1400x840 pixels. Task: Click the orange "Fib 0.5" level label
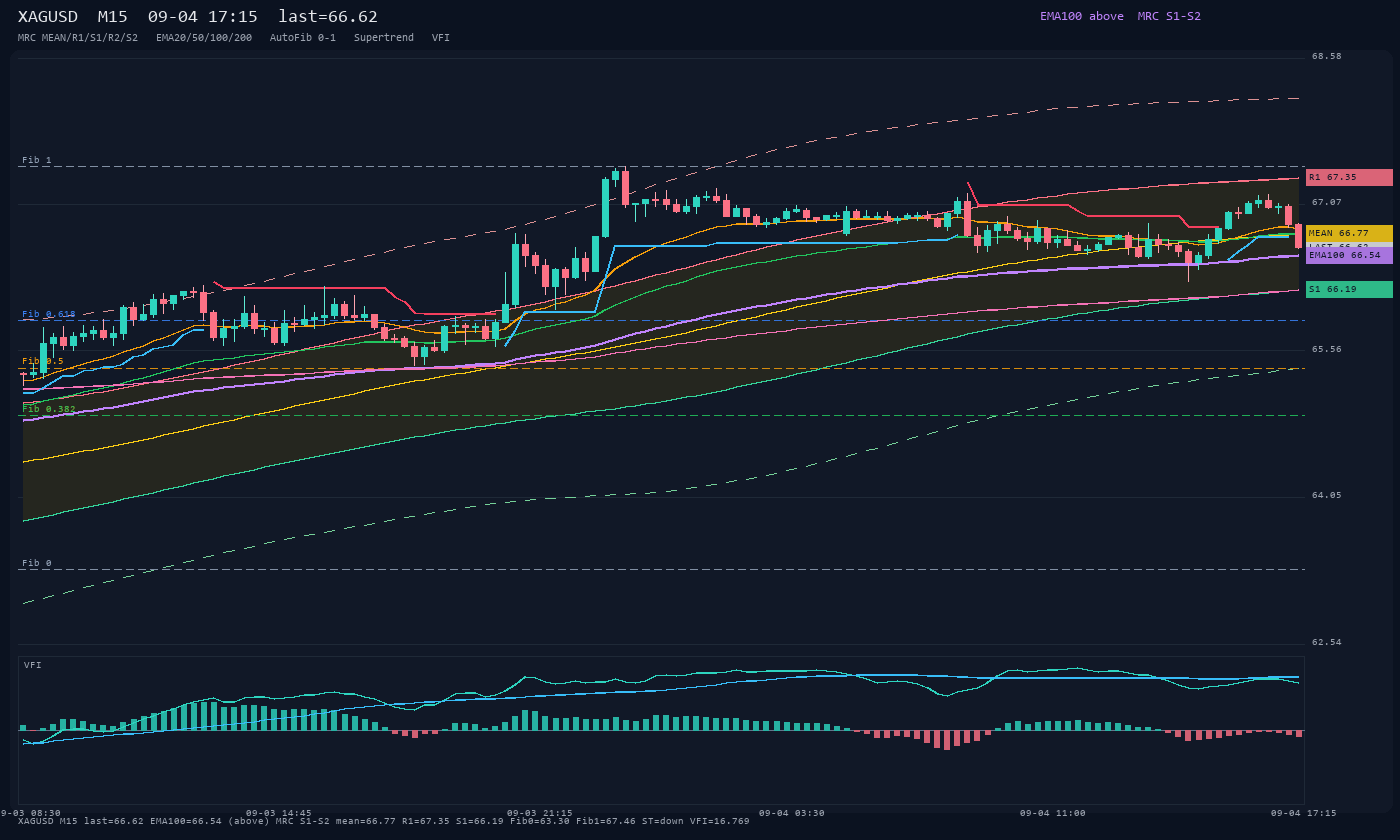43,361
